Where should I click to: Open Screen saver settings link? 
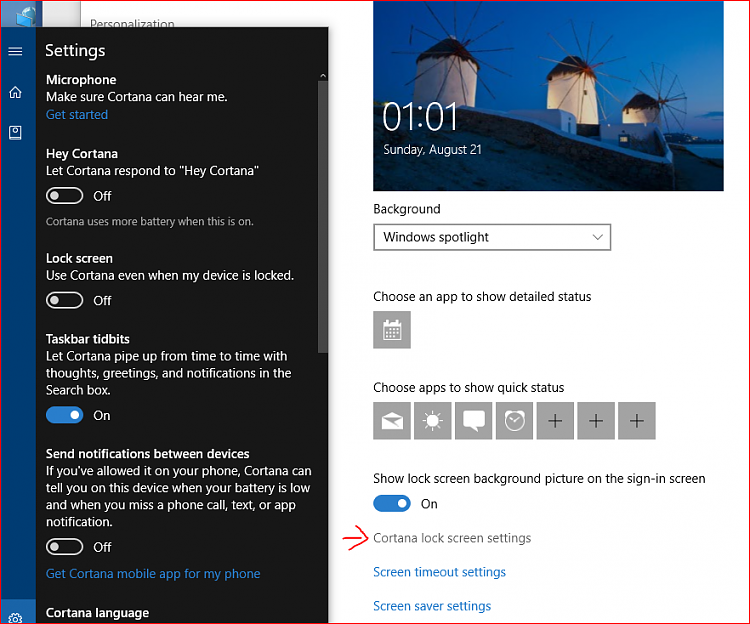432,606
